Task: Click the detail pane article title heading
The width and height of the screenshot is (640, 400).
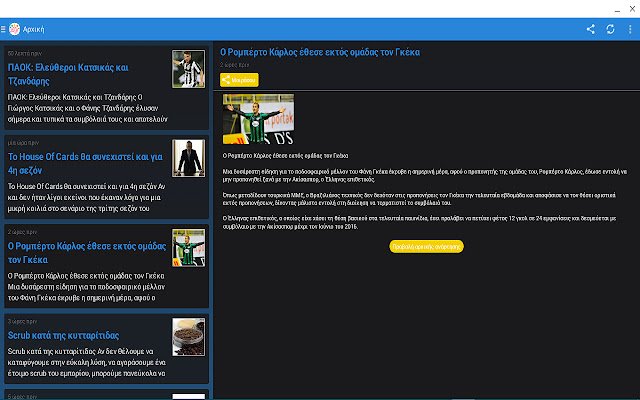Action: 320,52
